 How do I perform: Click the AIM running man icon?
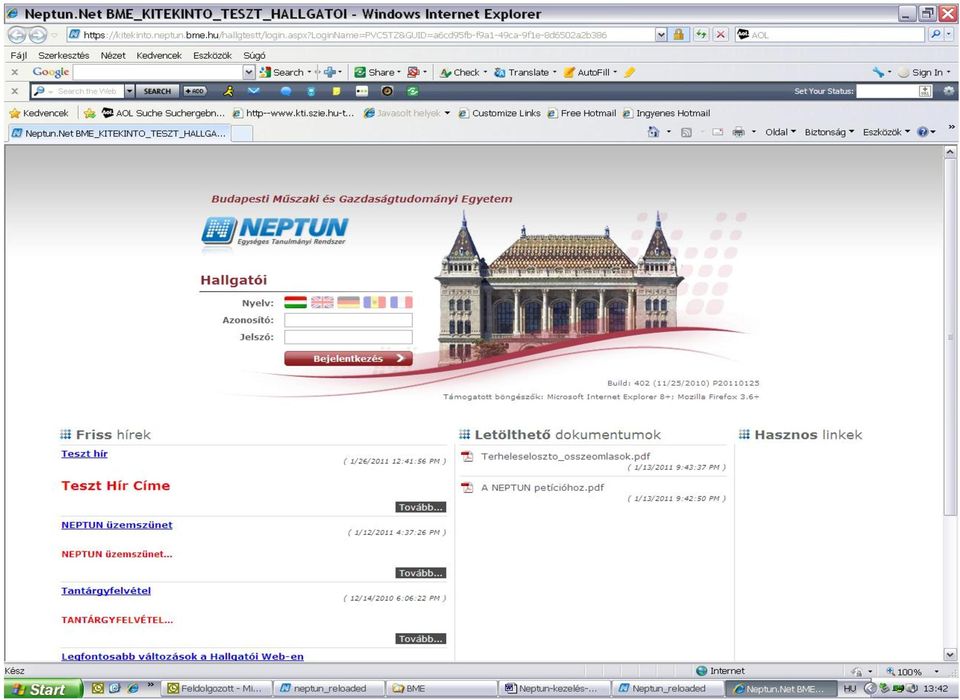tap(228, 91)
